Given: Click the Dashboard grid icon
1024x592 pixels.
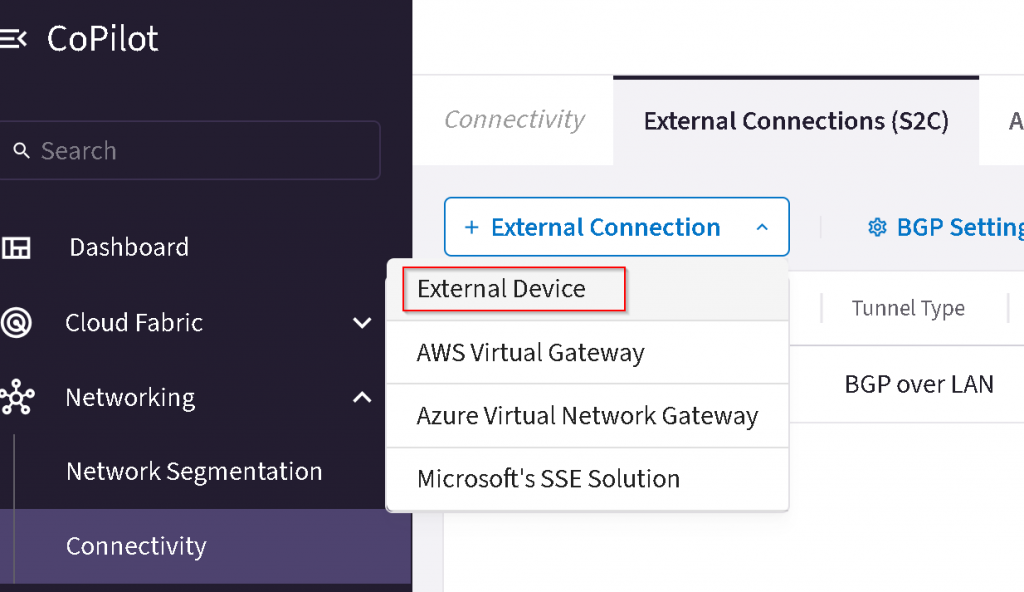Looking at the screenshot, I should click(x=15, y=247).
